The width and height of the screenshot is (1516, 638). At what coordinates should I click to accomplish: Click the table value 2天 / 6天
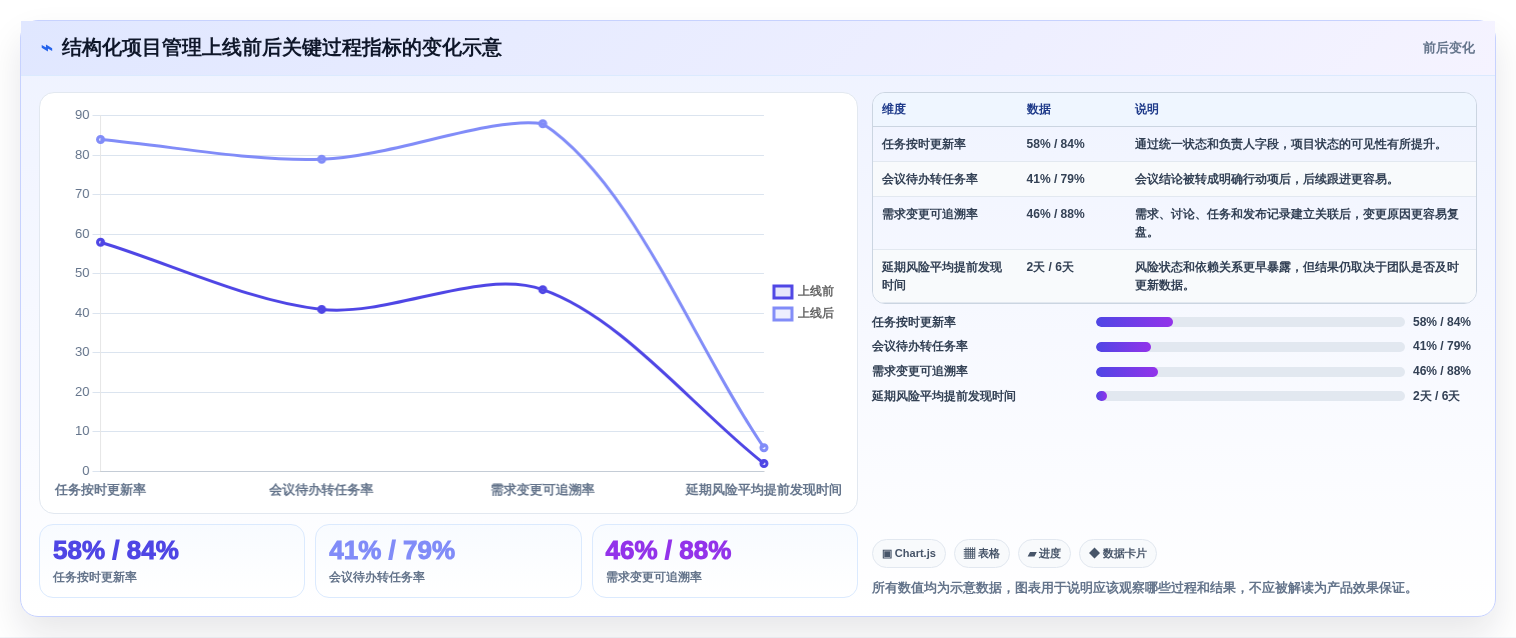pos(1050,267)
